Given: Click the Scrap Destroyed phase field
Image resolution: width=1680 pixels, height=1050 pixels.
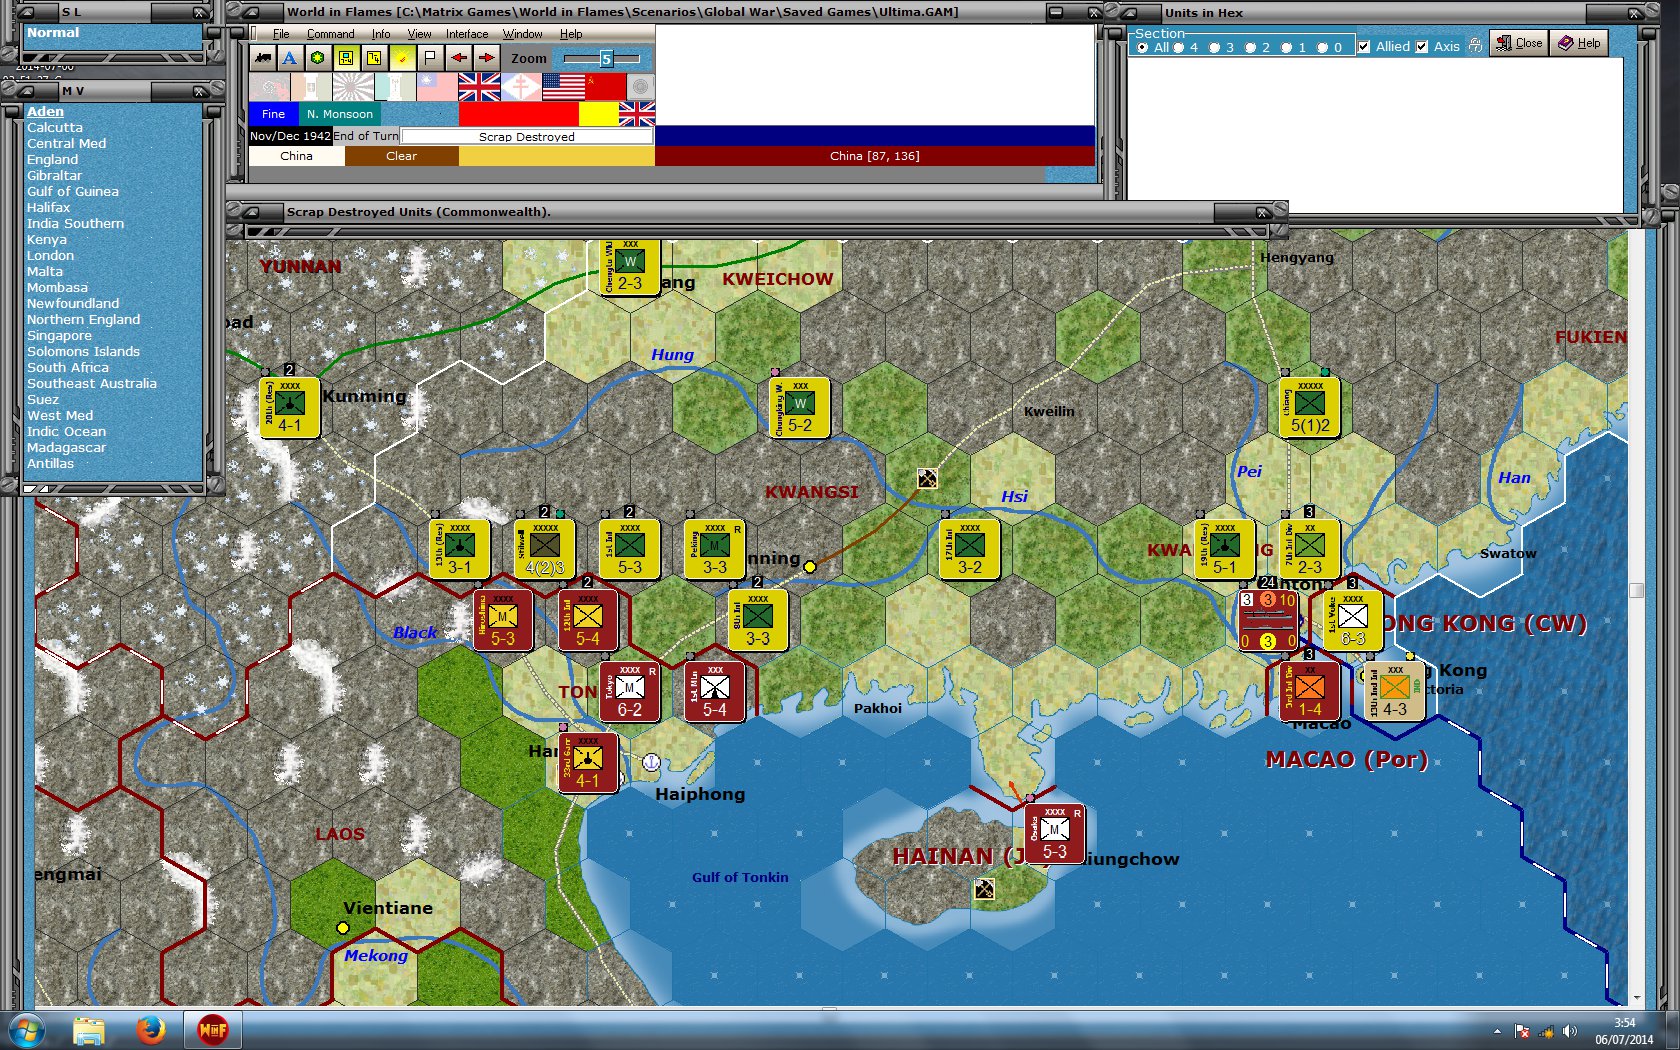Looking at the screenshot, I should pos(526,136).
